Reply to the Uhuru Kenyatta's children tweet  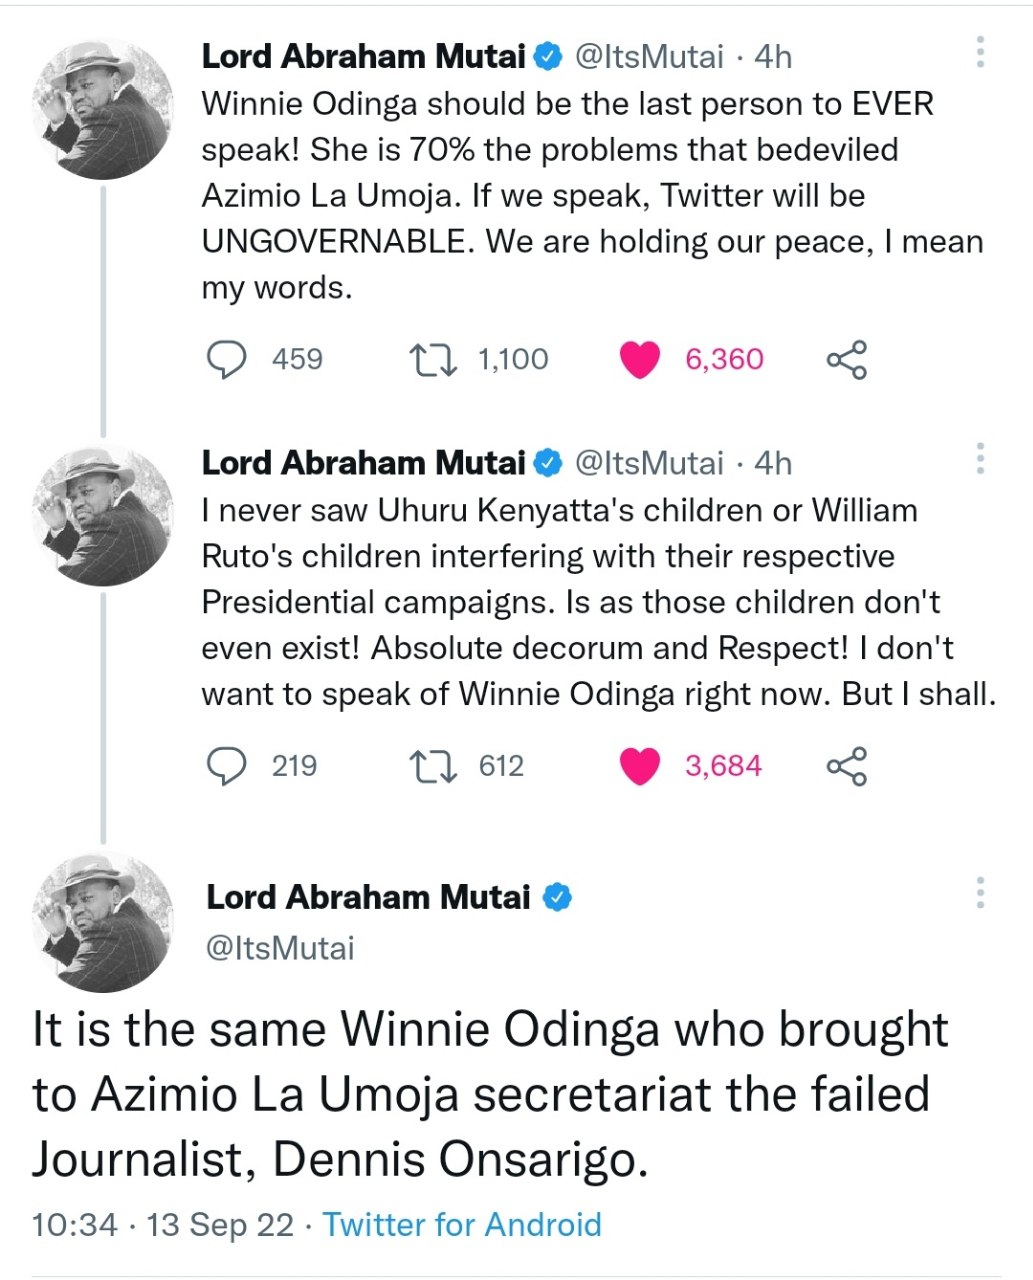point(227,766)
